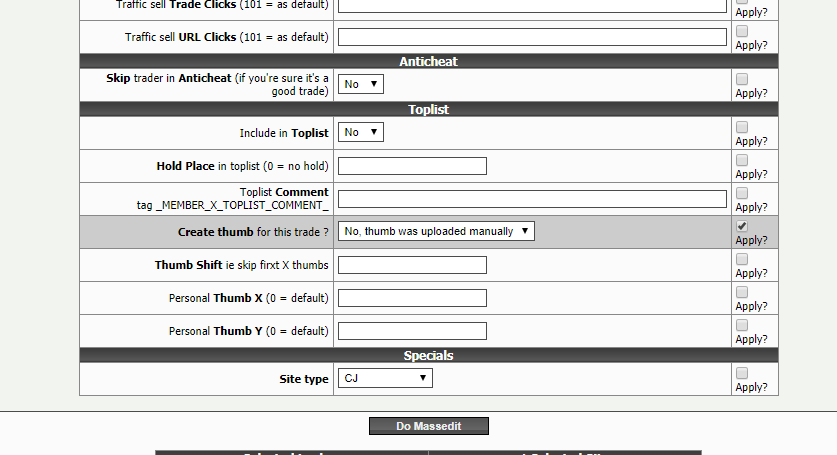Open Include in Toplist dropdown
Screen dimensions: 837x455
[361, 132]
